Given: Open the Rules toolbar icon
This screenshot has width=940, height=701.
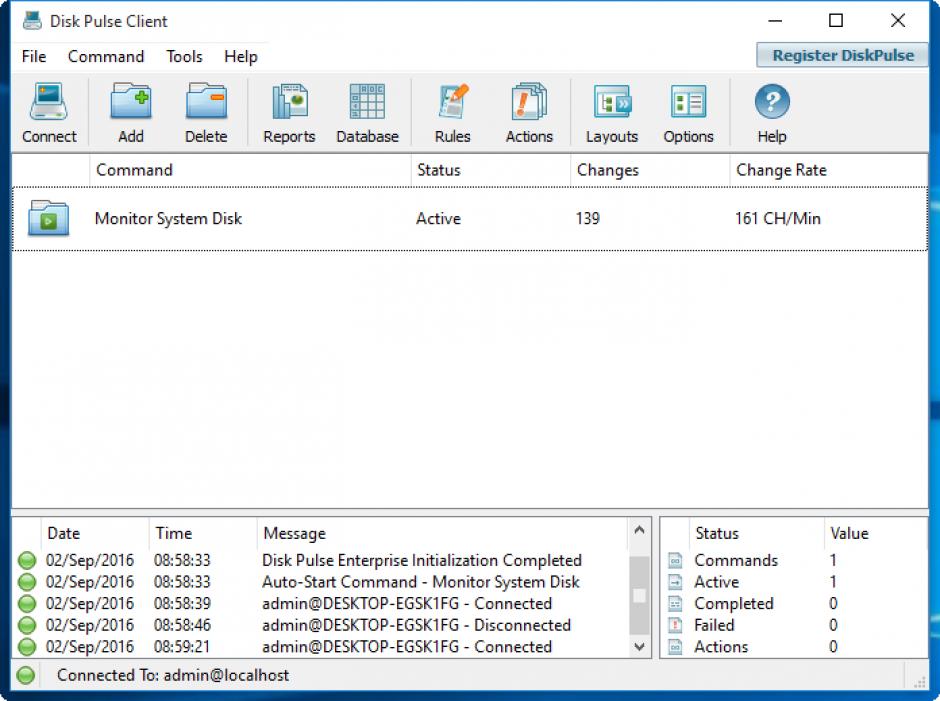Looking at the screenshot, I should pos(453,102).
